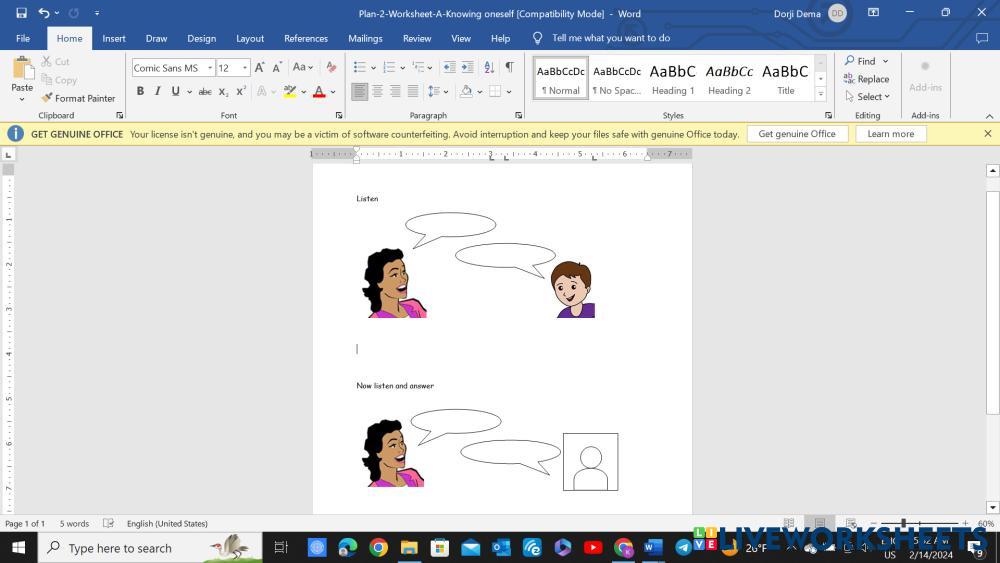
Task: Apply center alignment to the paragraph
Action: [377, 91]
